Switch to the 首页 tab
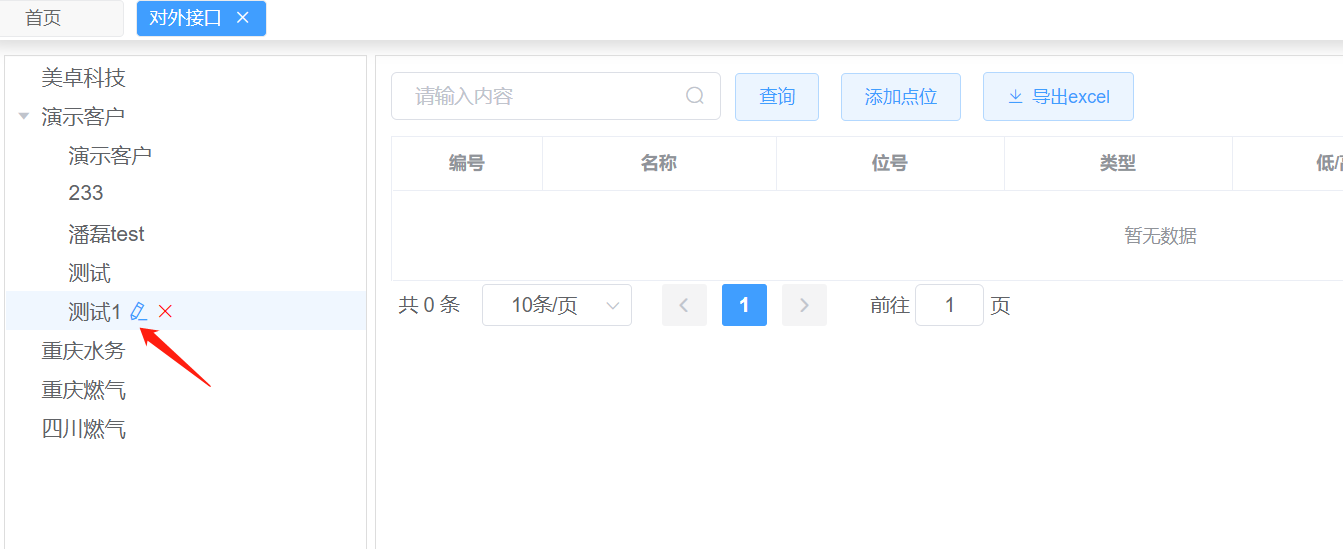This screenshot has height=549, width=1343. coord(43,18)
